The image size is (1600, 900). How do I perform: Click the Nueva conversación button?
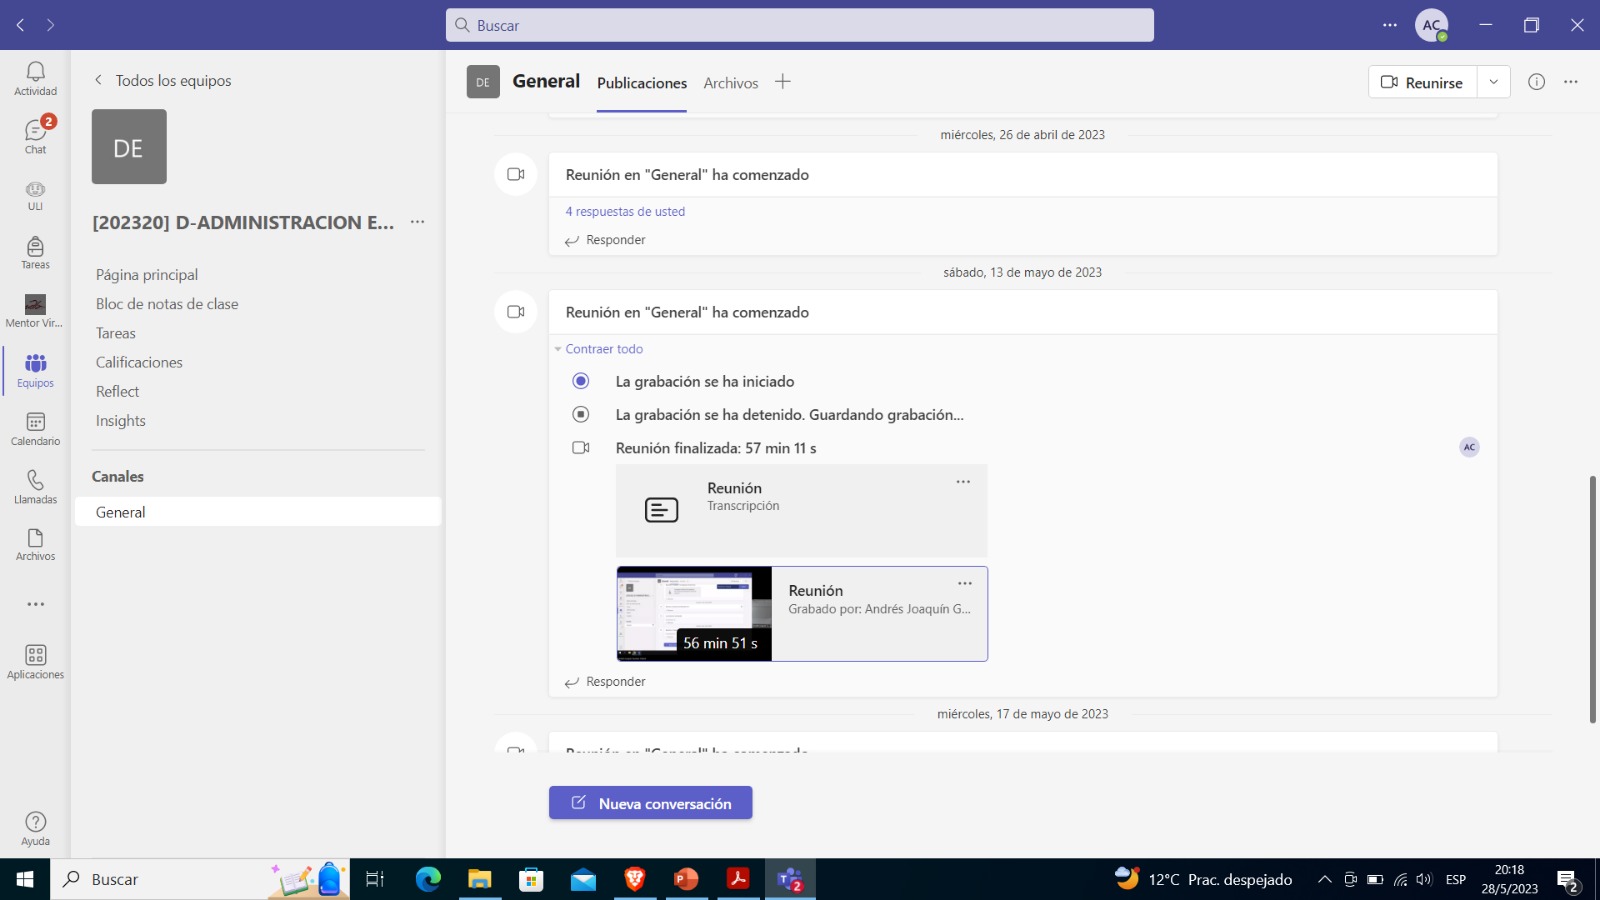click(650, 803)
